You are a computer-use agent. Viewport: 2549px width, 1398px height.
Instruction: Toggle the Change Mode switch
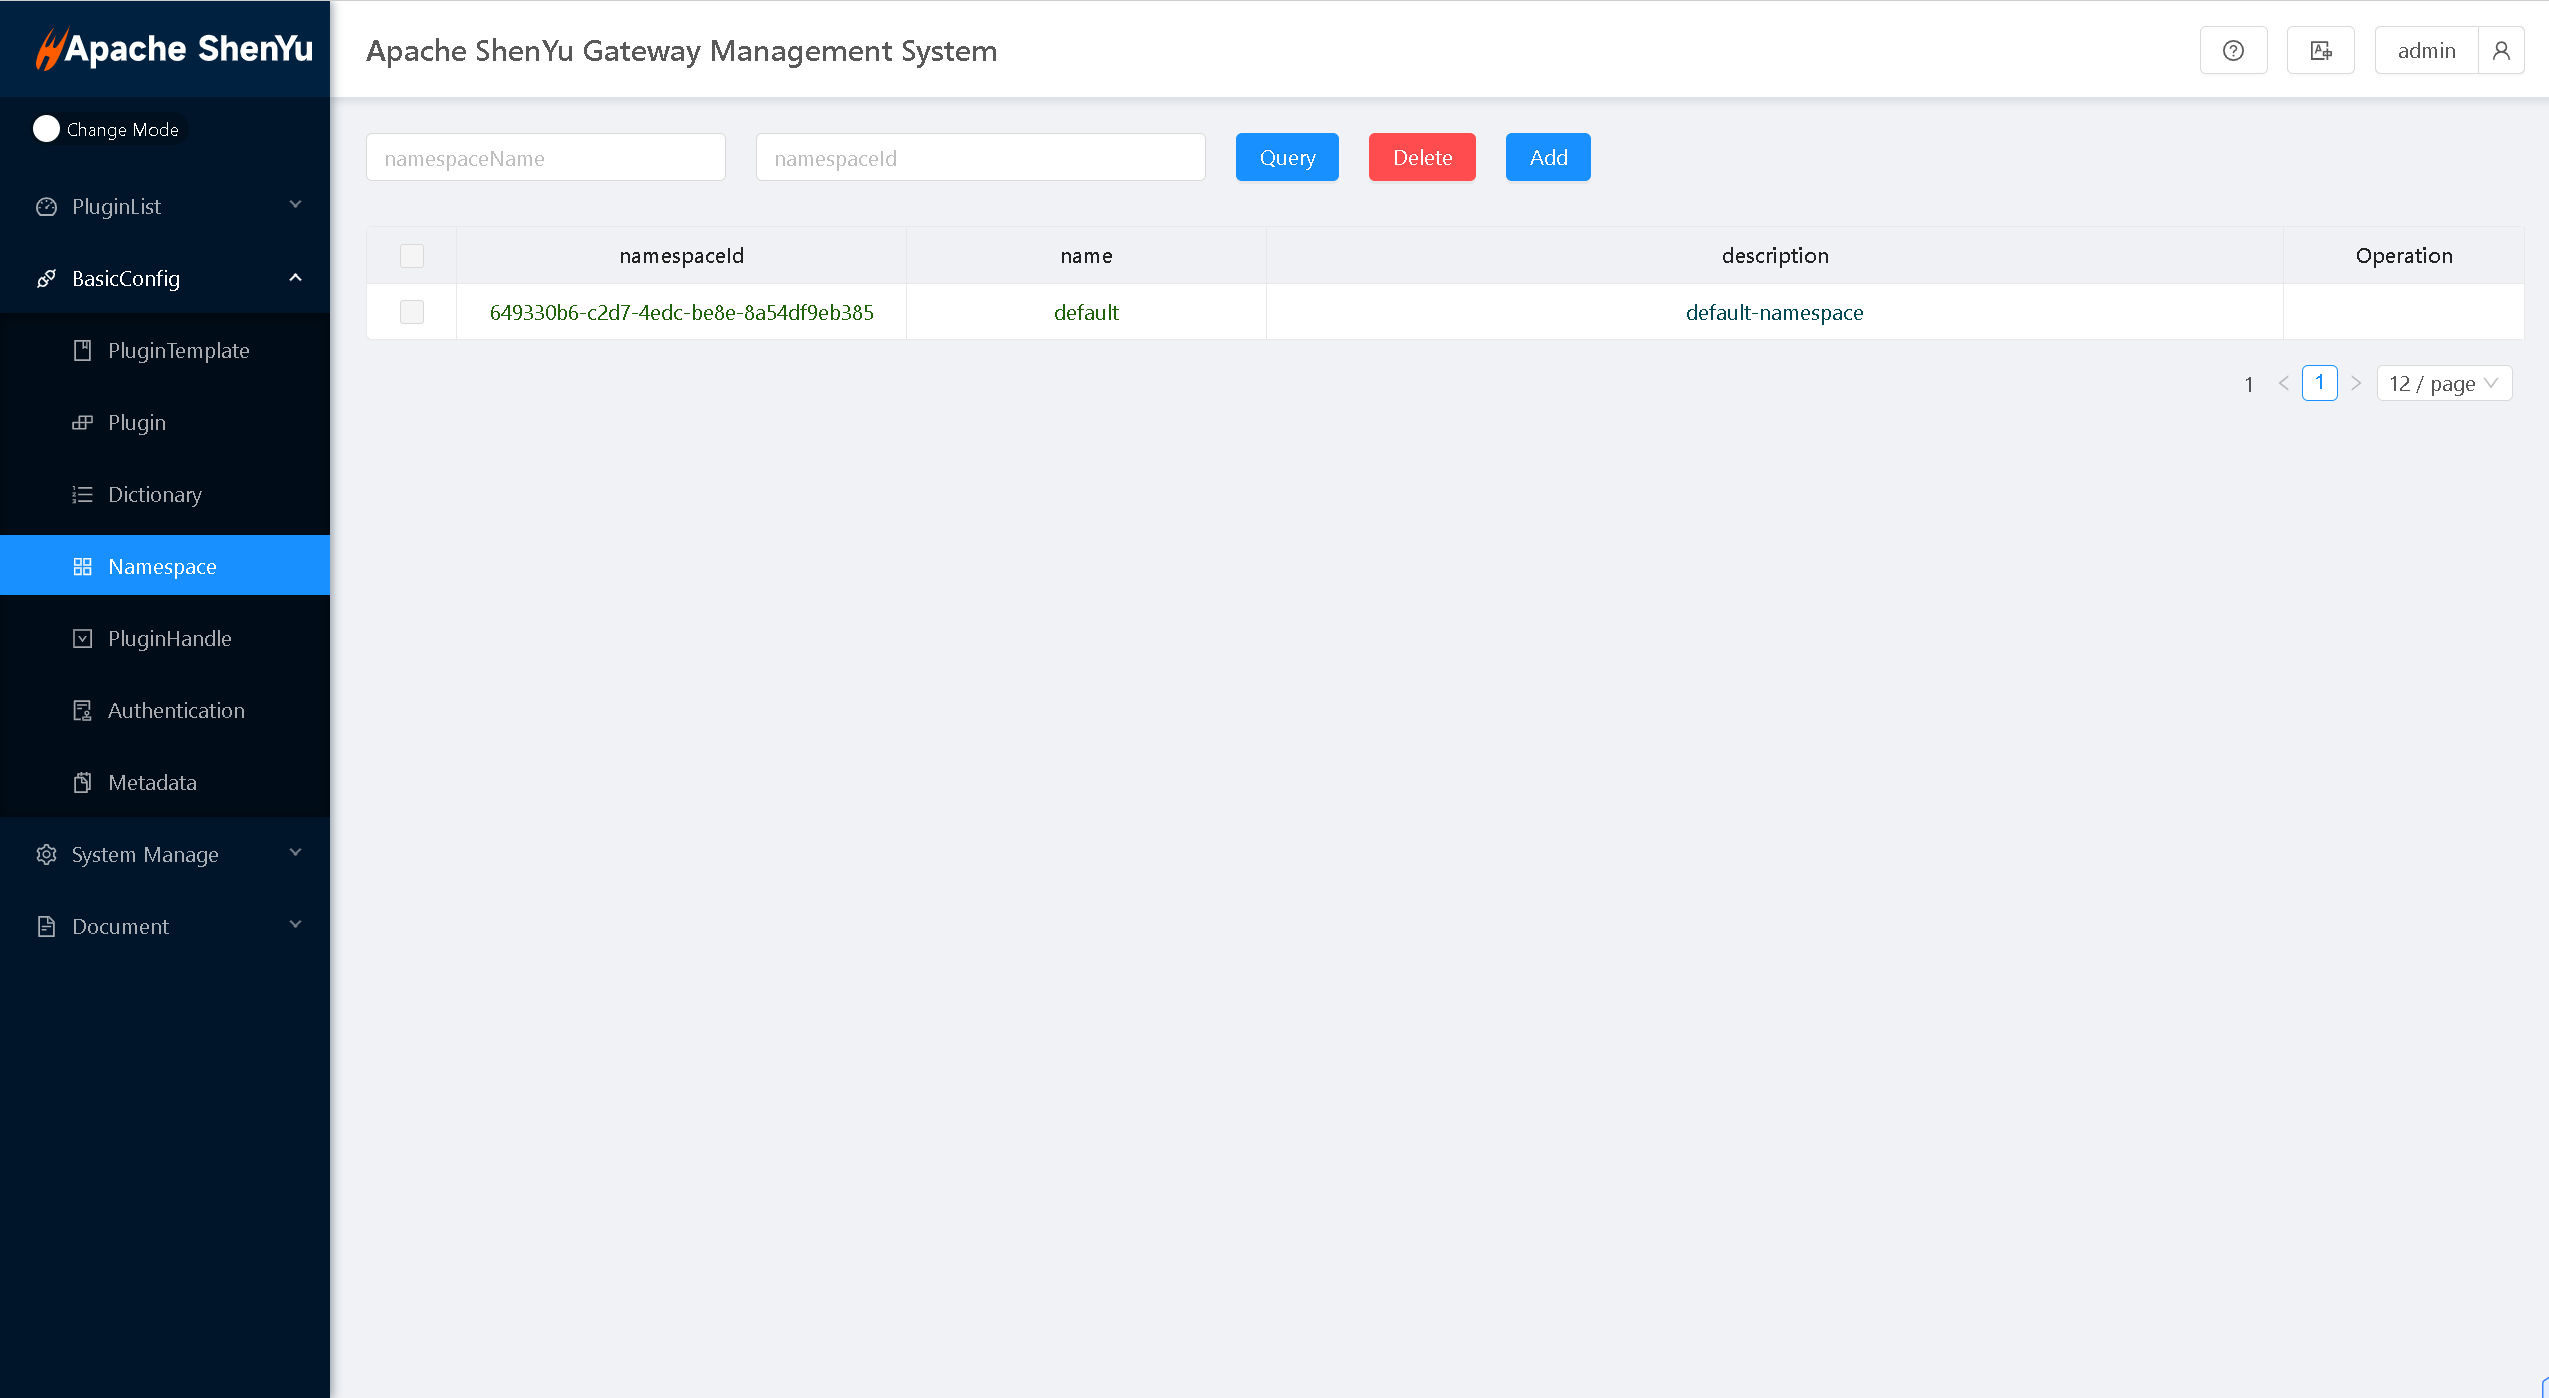[x=47, y=129]
